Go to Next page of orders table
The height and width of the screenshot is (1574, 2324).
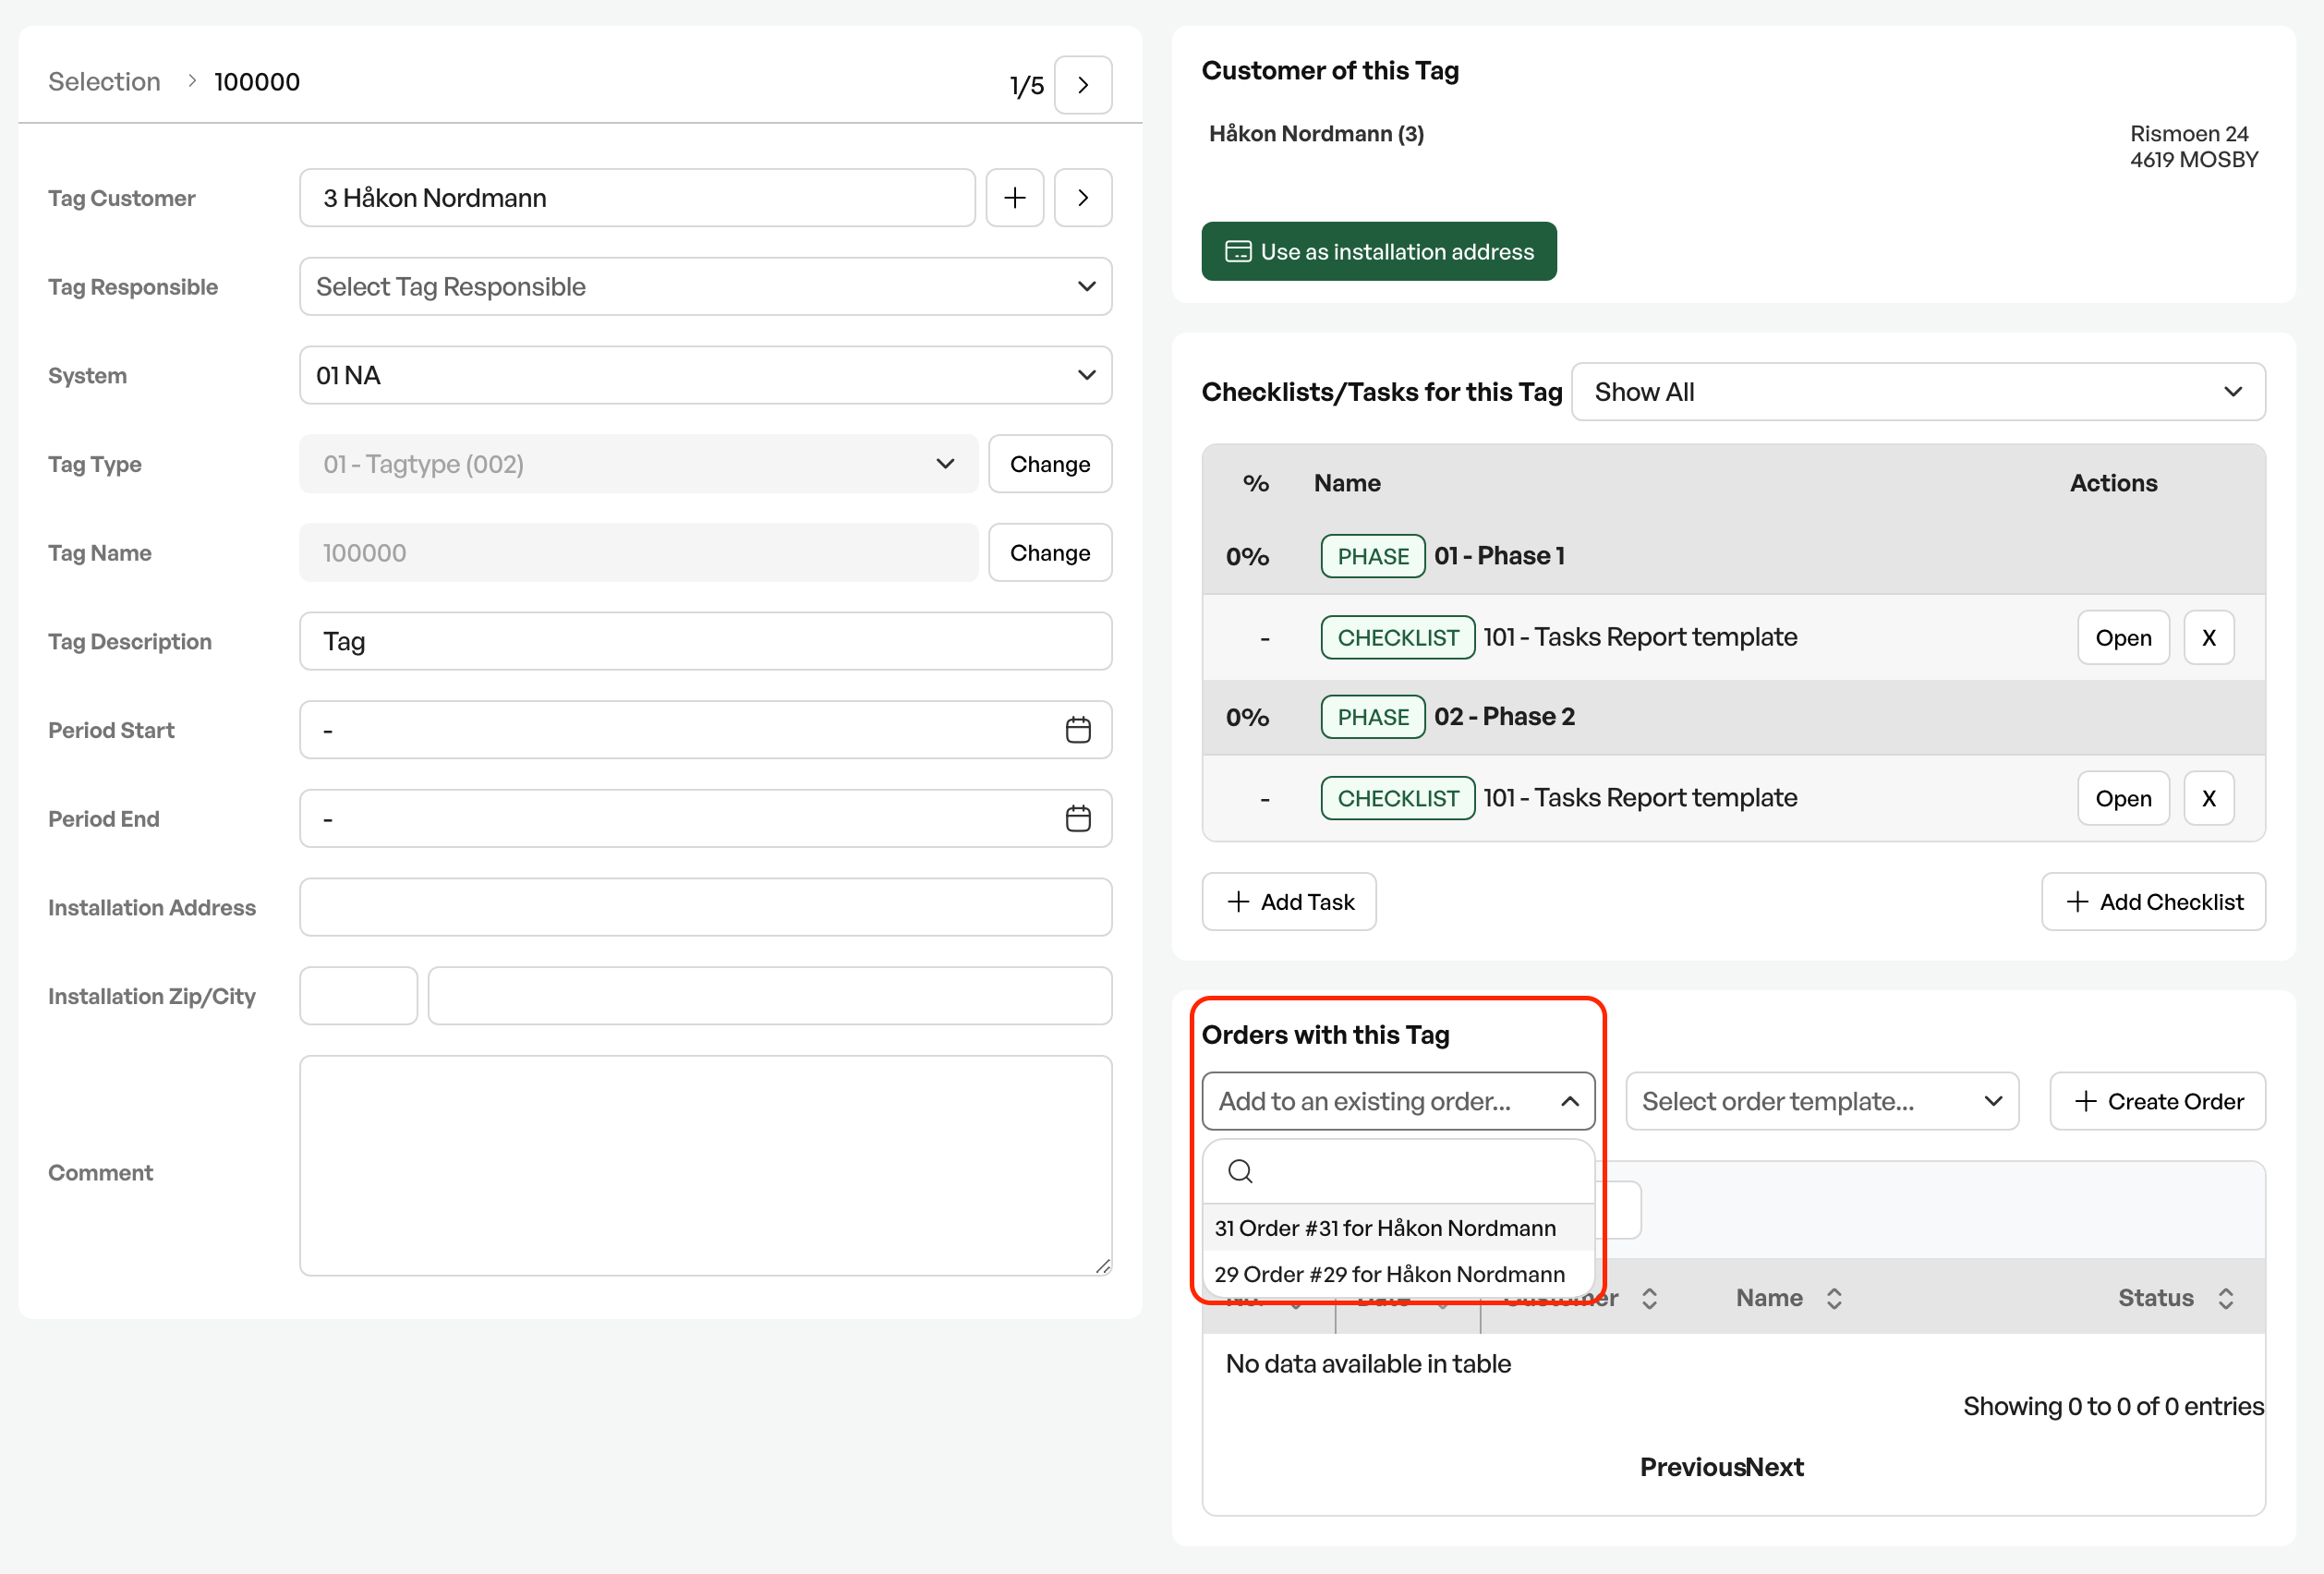tap(1775, 1467)
